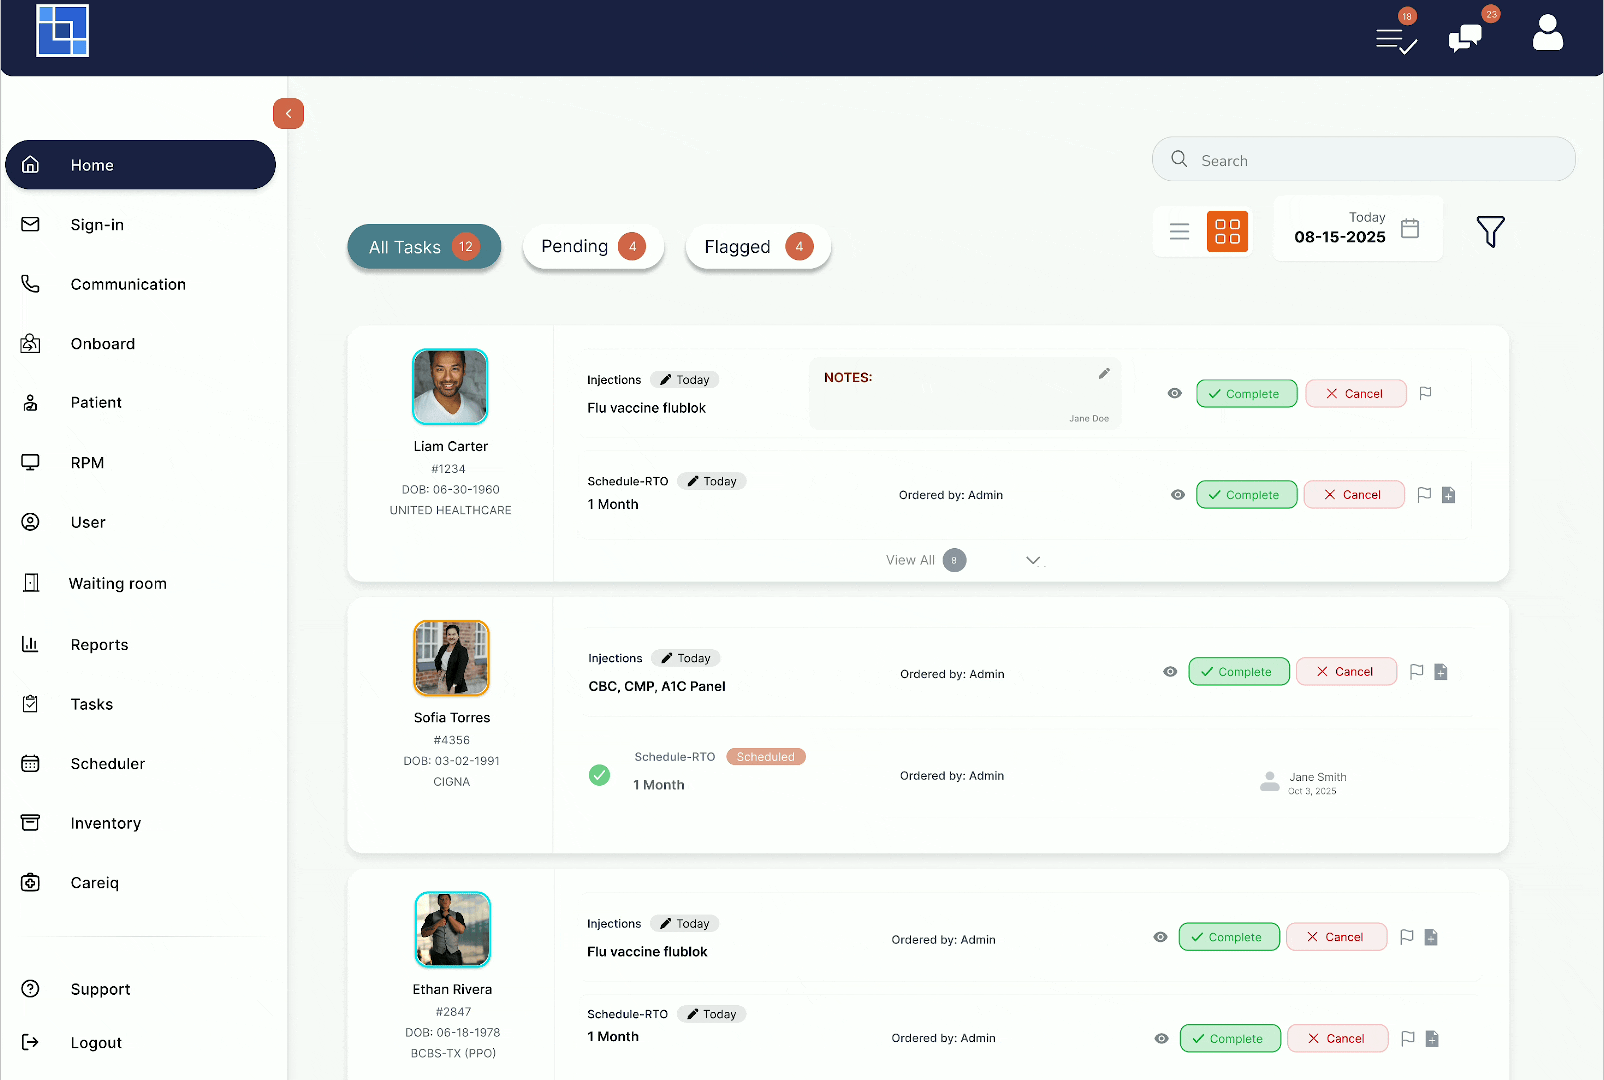This screenshot has height=1080, width=1604.
Task: Open the Inventory section
Action: coord(106,822)
